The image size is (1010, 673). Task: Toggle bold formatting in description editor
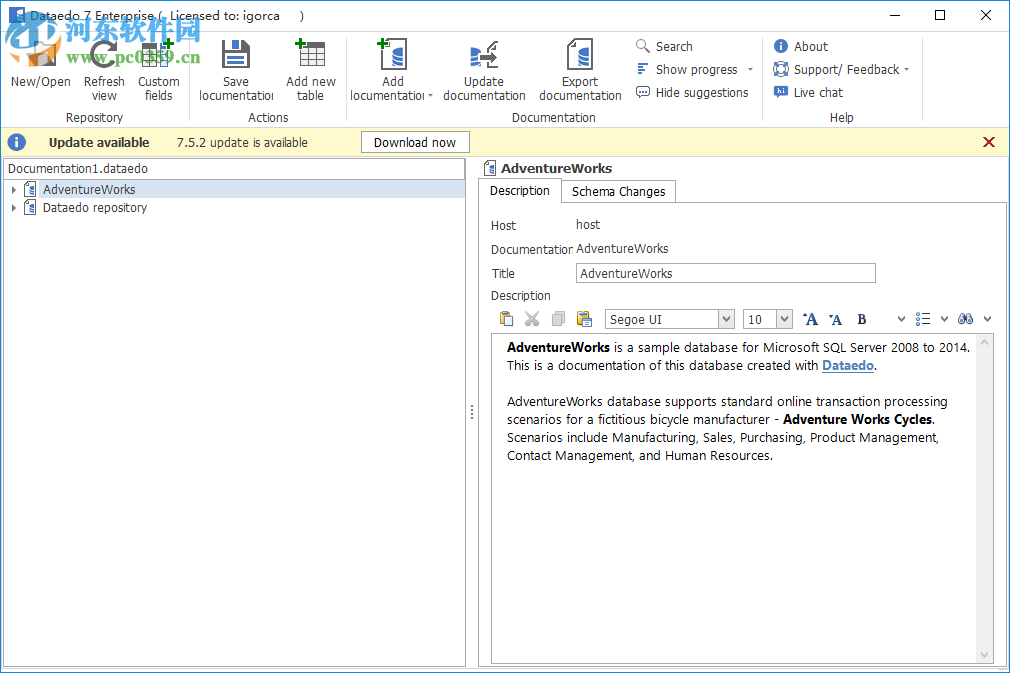point(862,320)
